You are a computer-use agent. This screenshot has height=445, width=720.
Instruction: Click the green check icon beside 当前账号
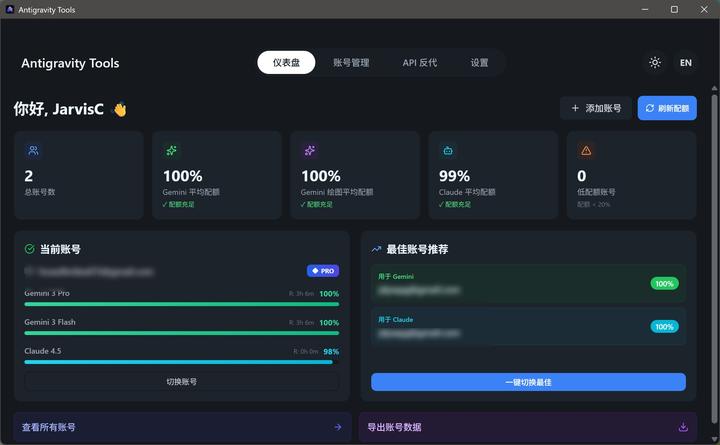tap(30, 249)
